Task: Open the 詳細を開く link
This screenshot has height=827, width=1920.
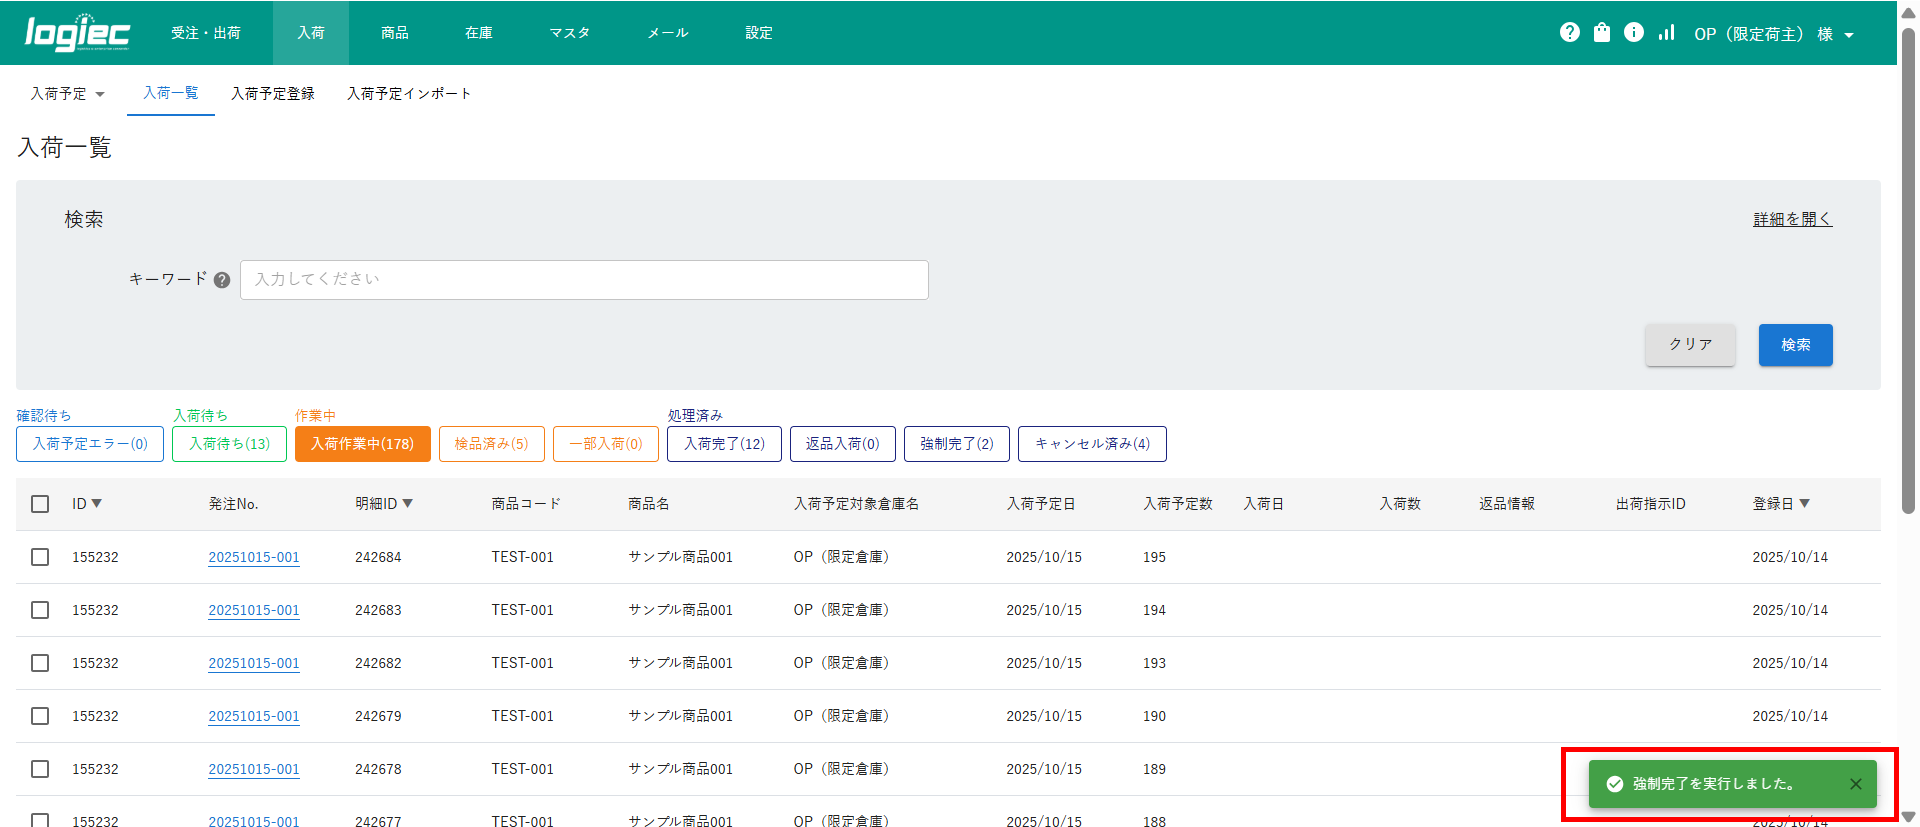Action: (x=1792, y=219)
